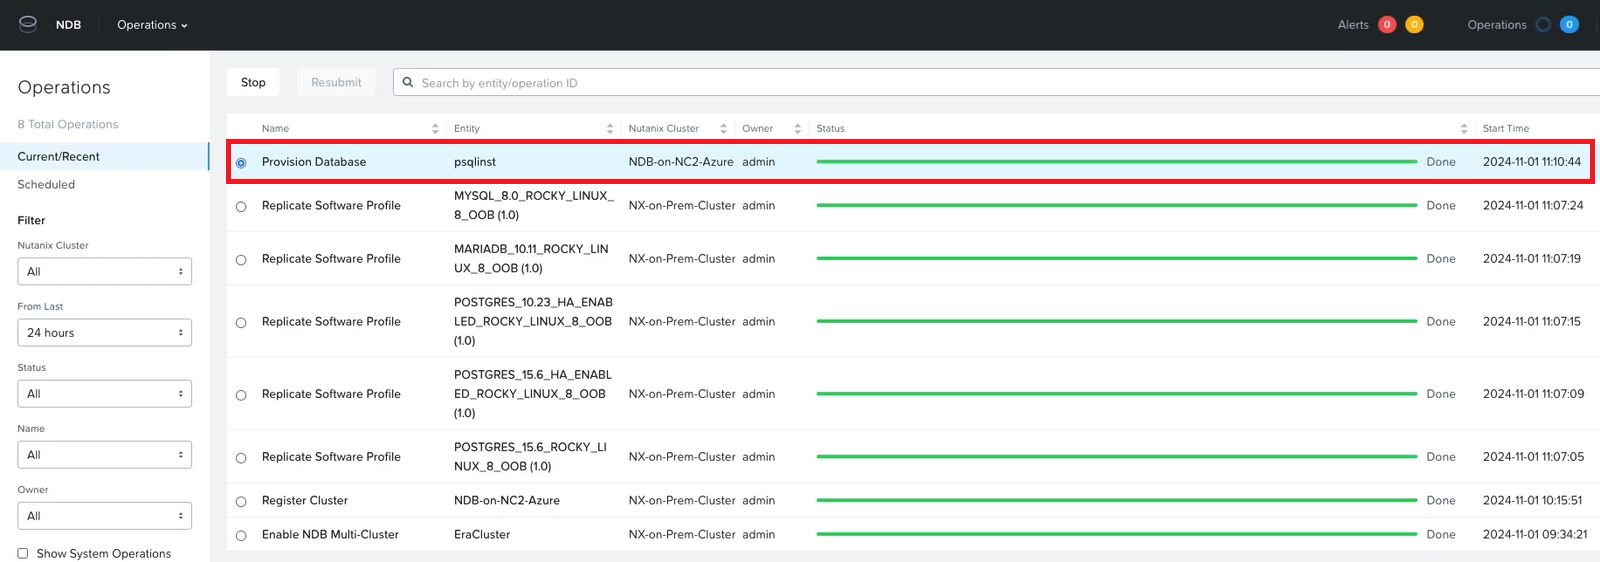Open the red alerts count badge
1600x562 pixels.
[x=1387, y=25]
